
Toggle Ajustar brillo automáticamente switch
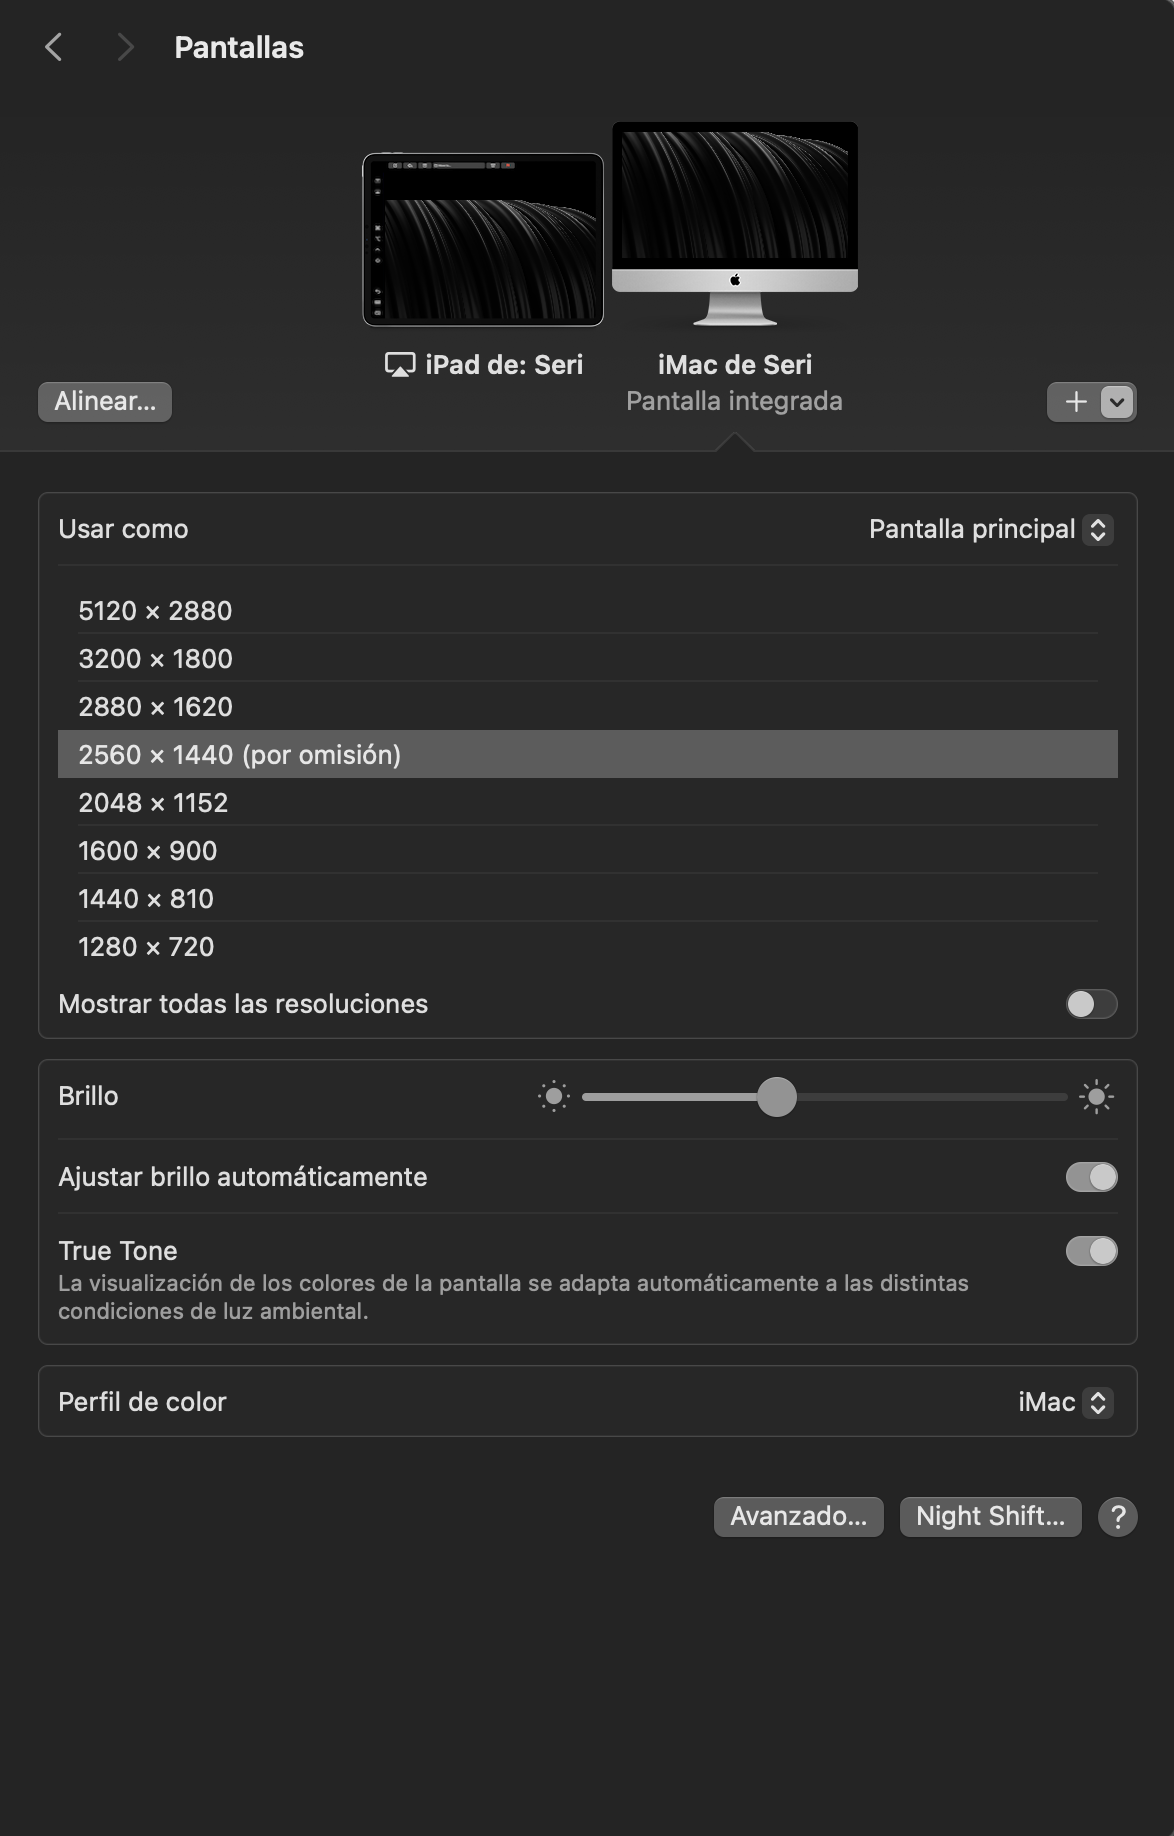[x=1091, y=1177]
